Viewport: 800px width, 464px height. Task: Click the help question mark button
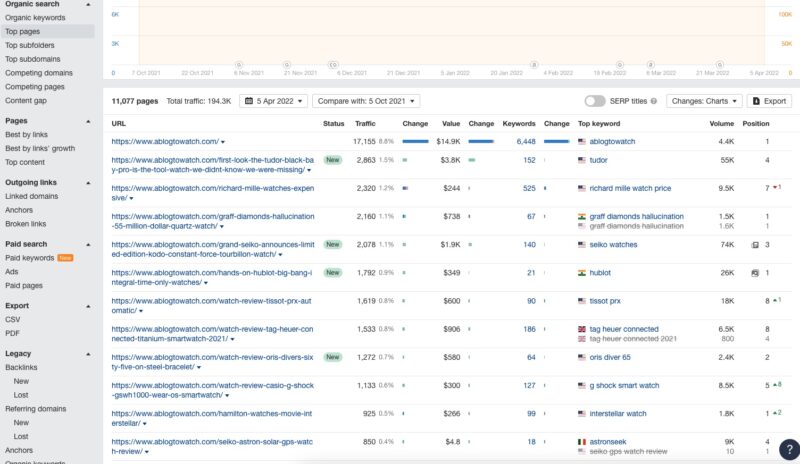coord(789,449)
